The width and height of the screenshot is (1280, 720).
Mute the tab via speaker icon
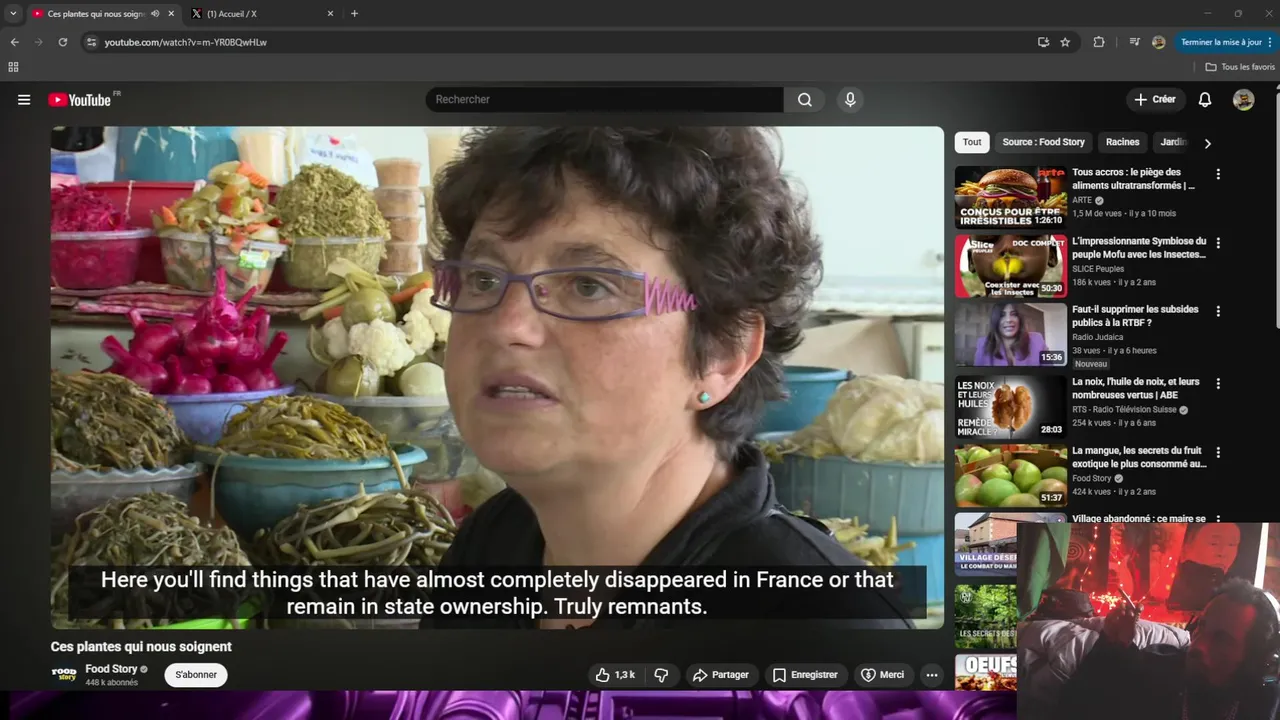click(x=155, y=14)
